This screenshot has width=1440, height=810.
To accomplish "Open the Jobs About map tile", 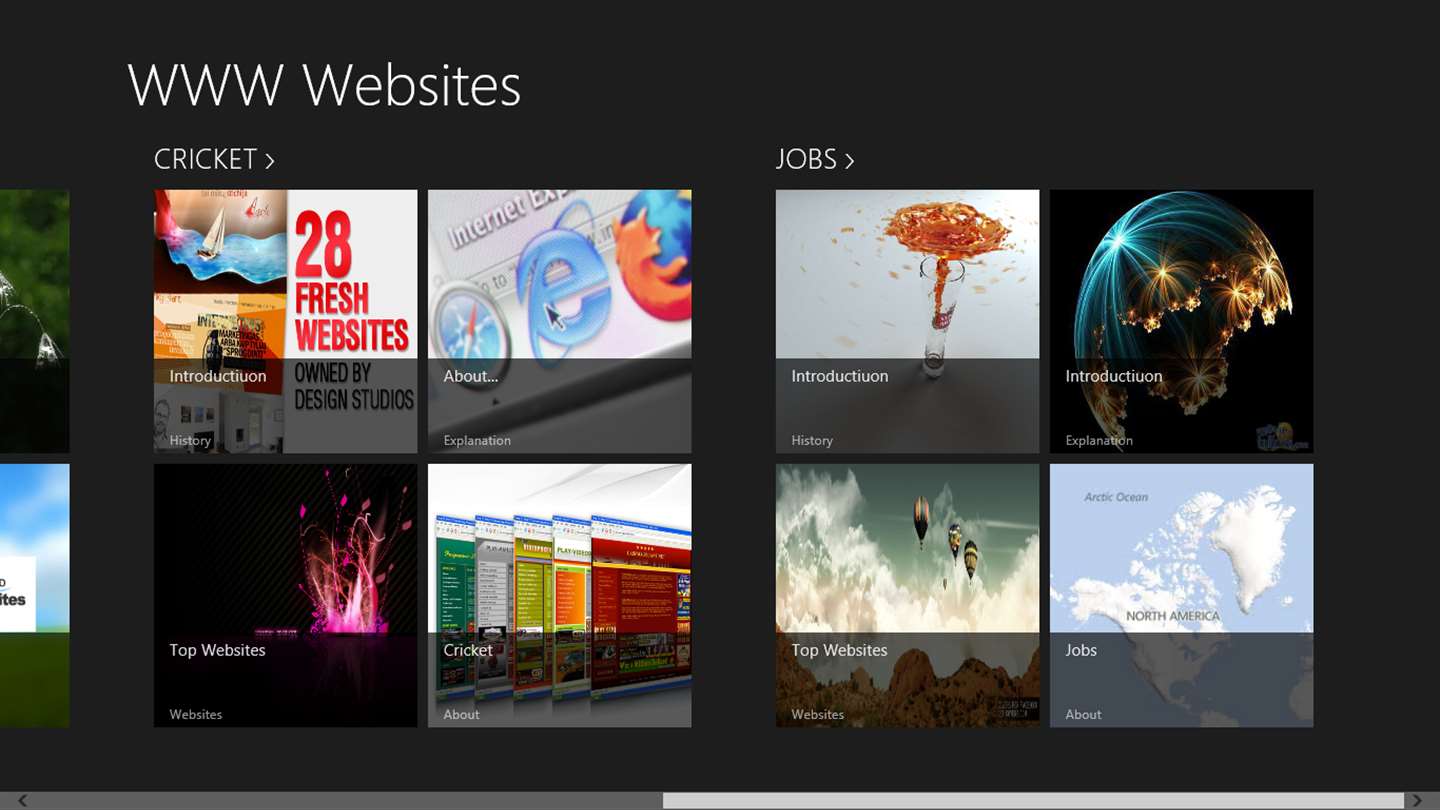I will coord(1182,595).
